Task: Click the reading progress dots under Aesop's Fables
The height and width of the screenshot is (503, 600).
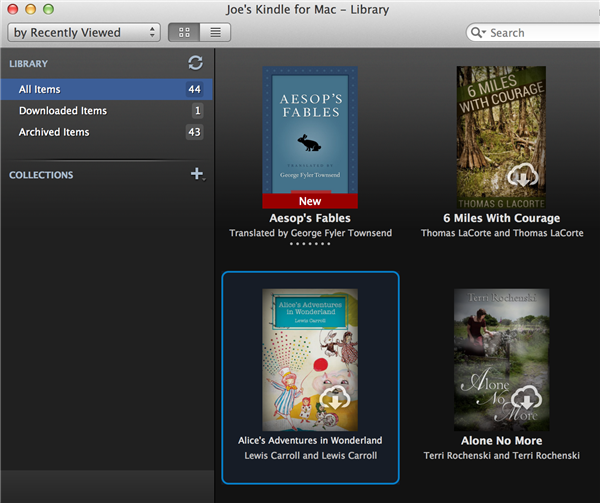Action: 310,244
